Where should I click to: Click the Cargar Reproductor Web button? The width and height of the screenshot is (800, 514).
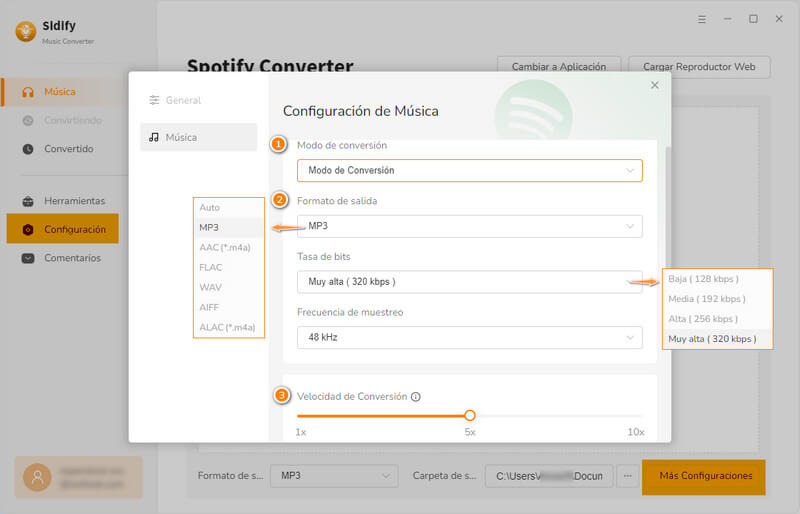point(699,67)
